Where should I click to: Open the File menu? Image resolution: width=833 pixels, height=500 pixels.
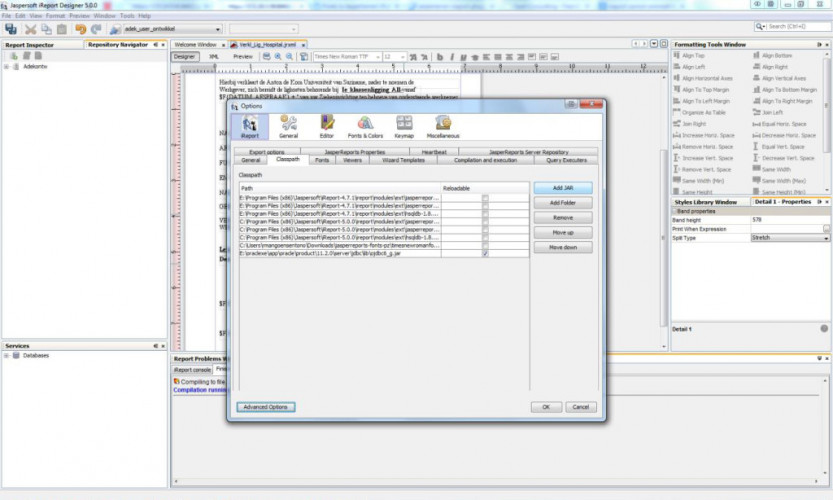(x=6, y=16)
